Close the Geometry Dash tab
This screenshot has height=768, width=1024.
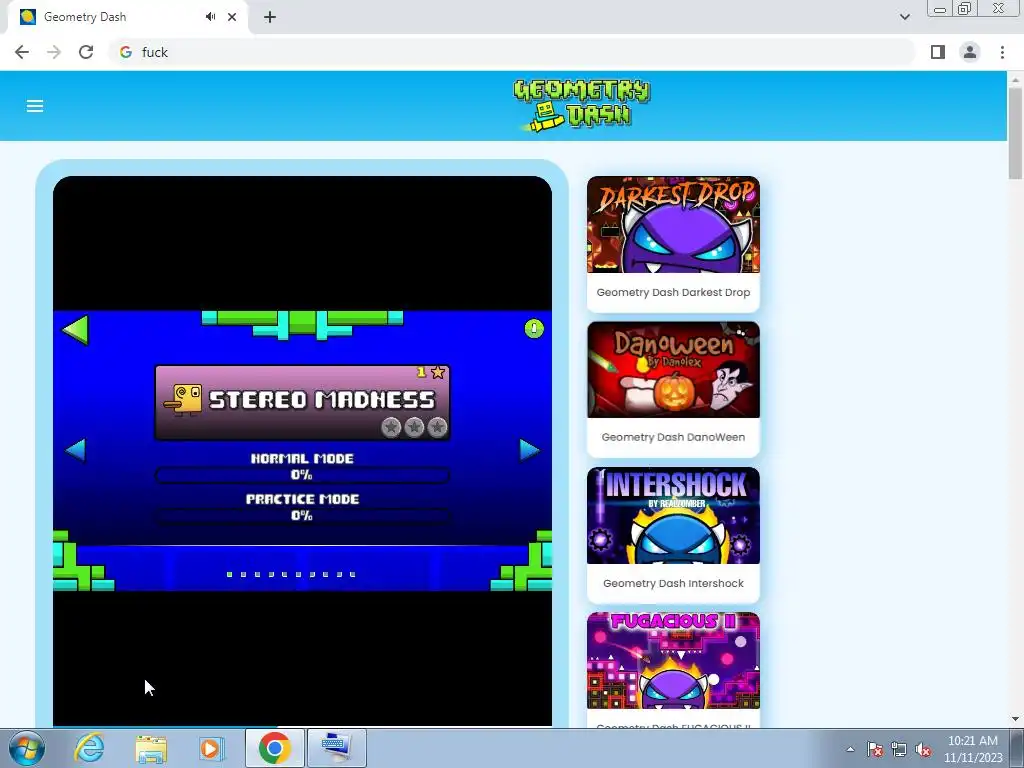pyautogui.click(x=232, y=17)
